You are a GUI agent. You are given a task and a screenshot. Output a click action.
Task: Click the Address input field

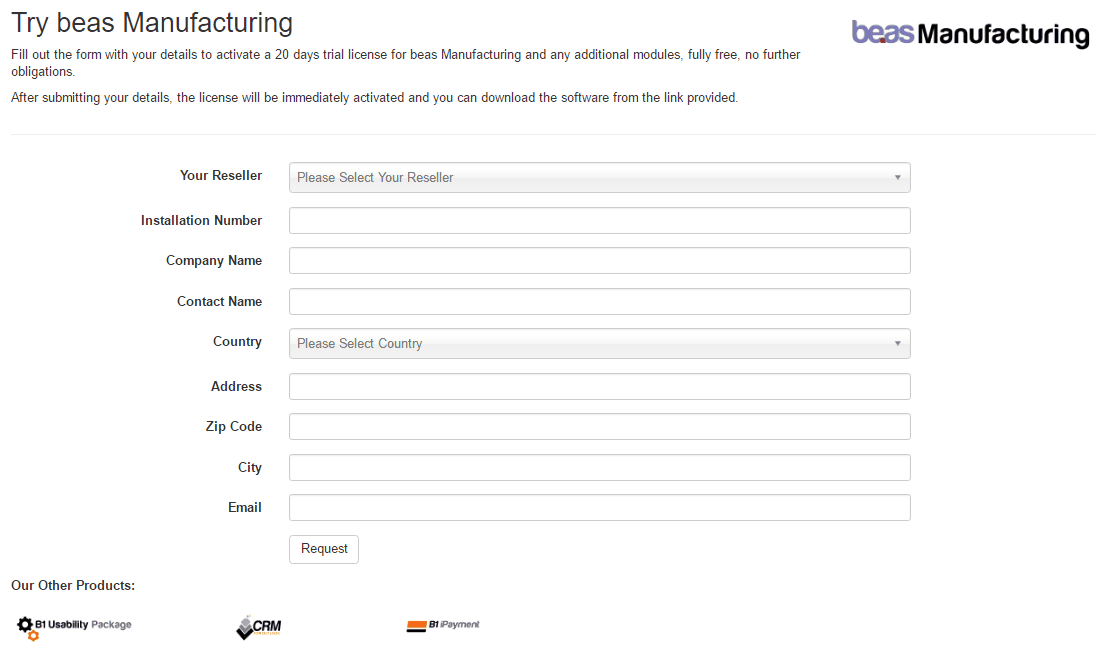click(x=599, y=386)
